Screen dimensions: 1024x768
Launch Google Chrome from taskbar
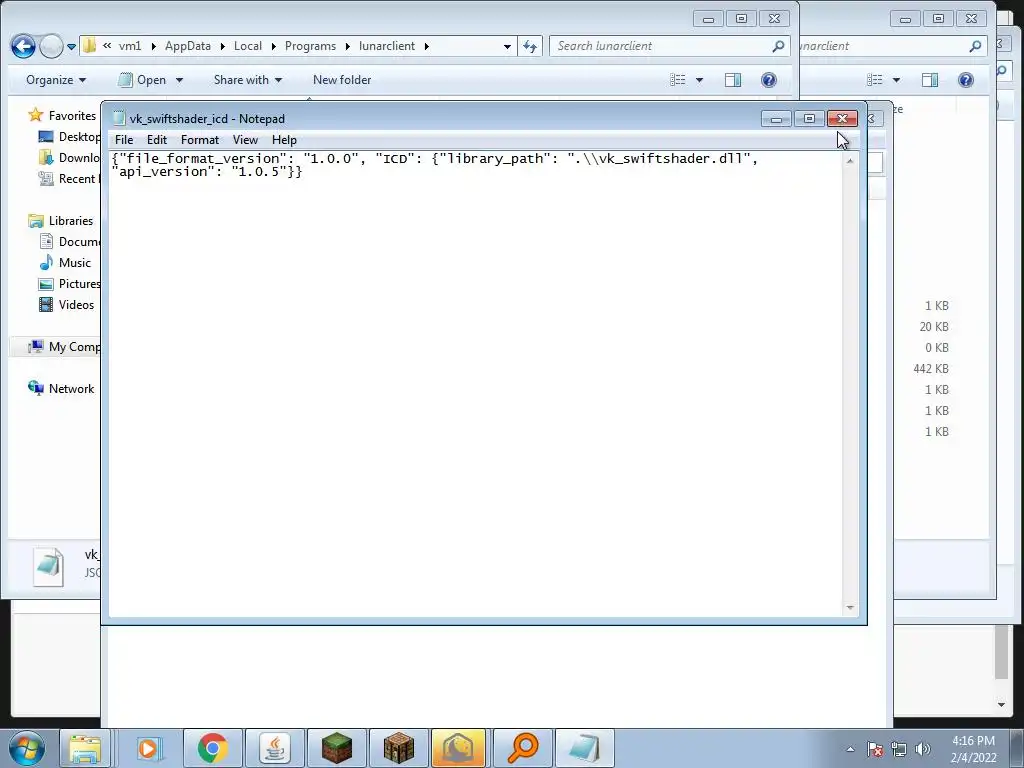(212, 748)
